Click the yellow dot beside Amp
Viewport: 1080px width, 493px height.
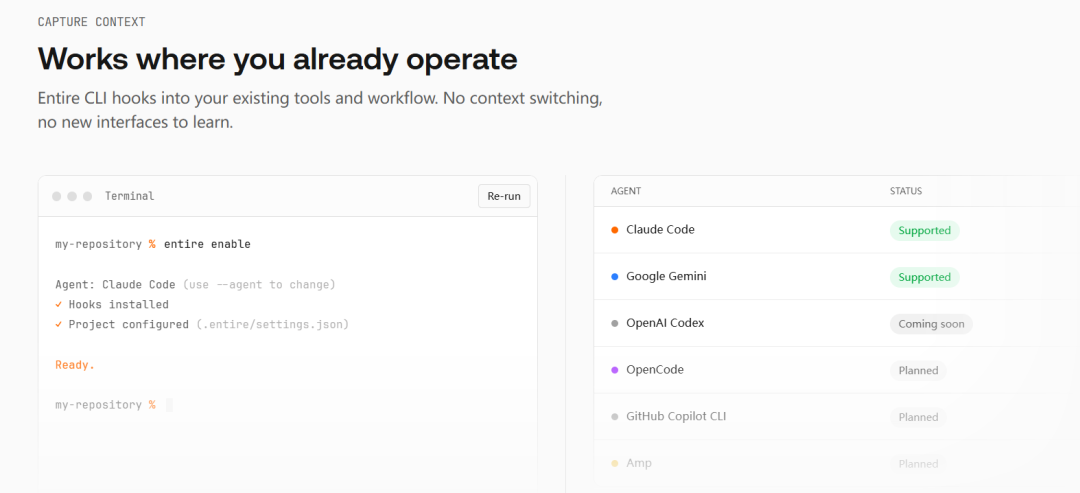point(615,463)
